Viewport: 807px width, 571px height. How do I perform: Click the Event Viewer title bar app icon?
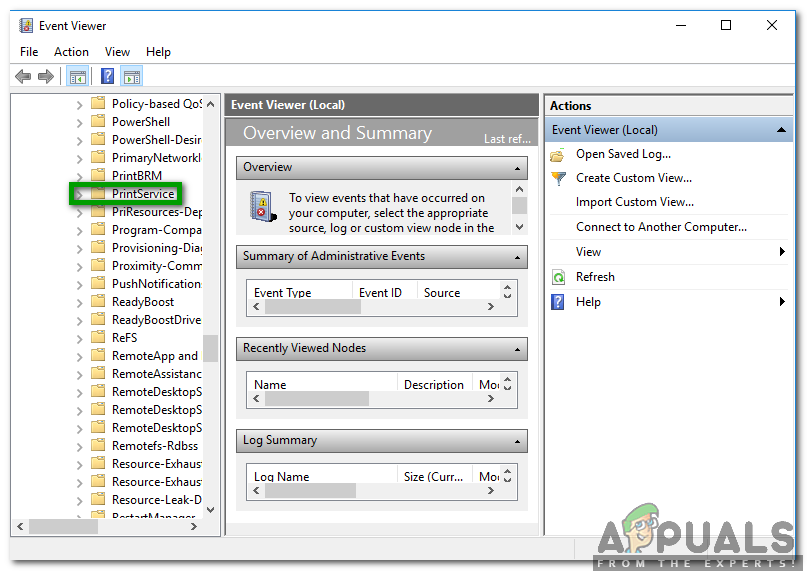(x=26, y=26)
